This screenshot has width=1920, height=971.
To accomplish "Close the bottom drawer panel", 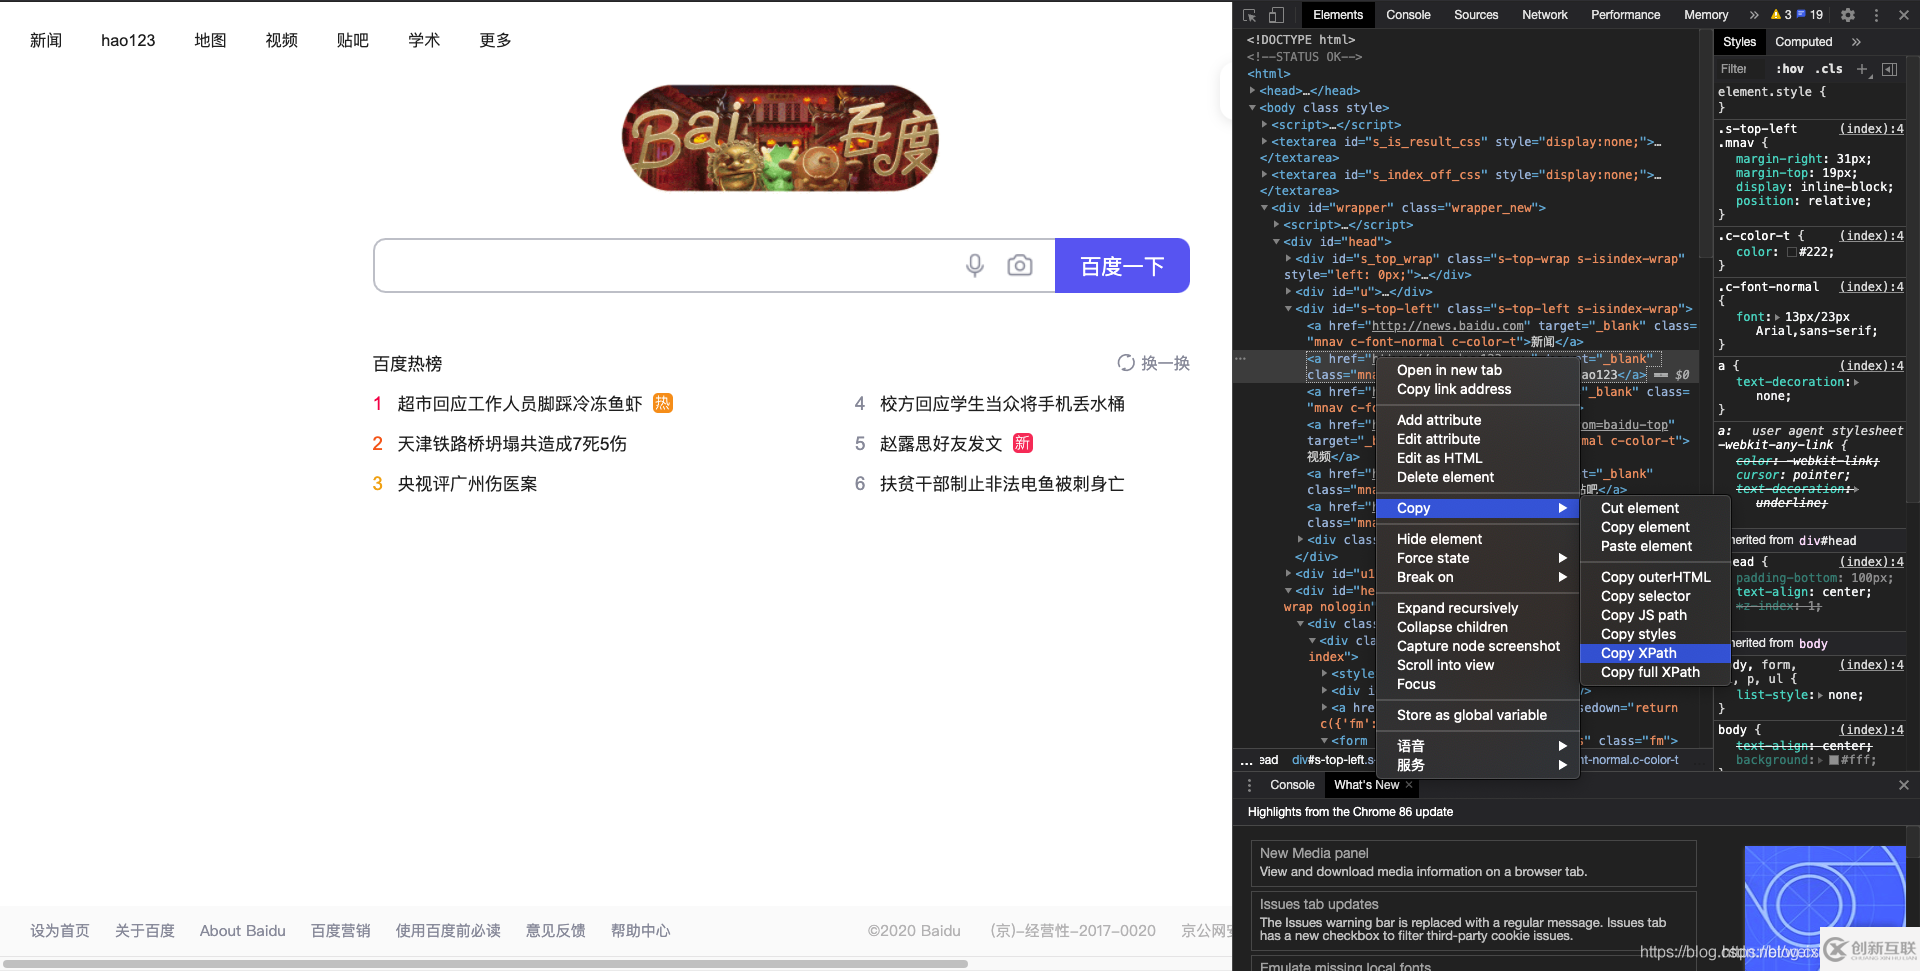I will [x=1904, y=785].
